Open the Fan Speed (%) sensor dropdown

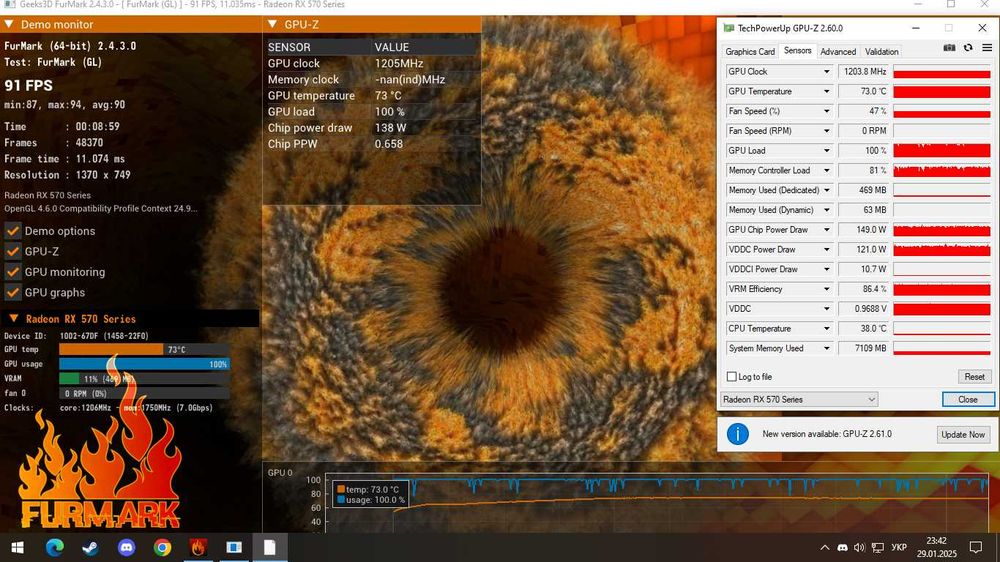[x=827, y=111]
